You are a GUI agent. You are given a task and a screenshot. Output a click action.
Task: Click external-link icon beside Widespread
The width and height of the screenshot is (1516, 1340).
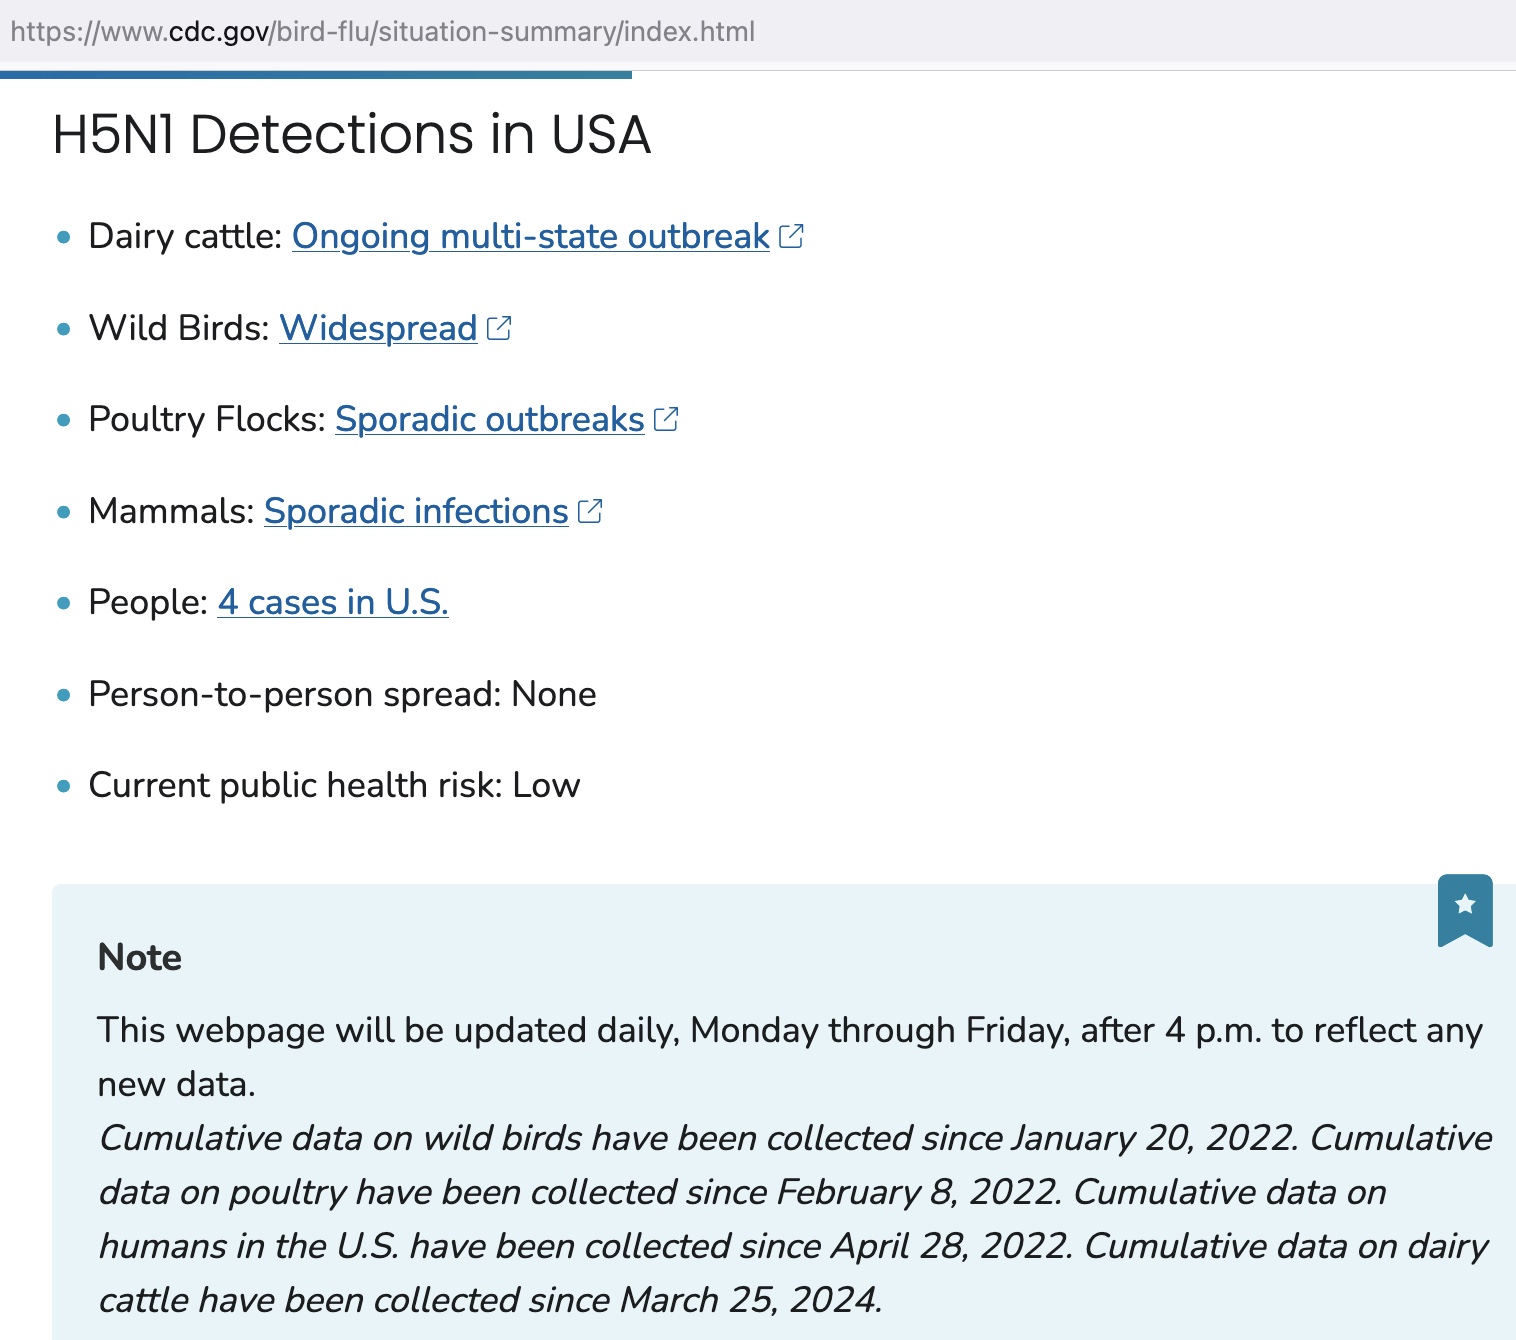(499, 328)
